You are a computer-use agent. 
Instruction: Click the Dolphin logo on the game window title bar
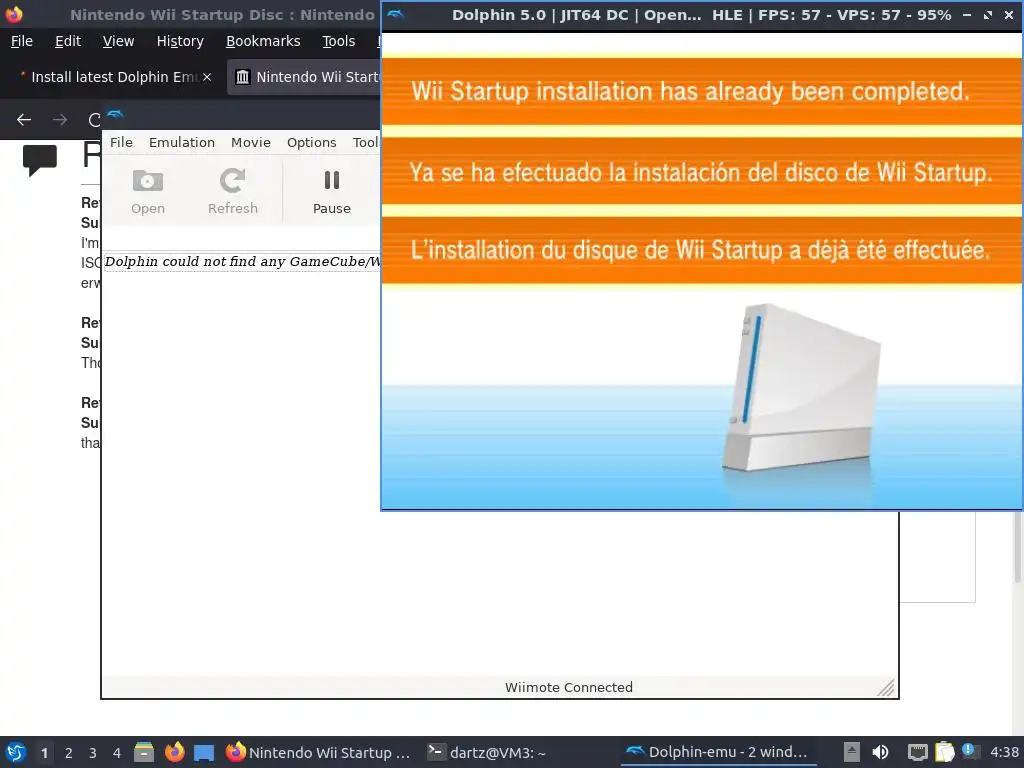pyautogui.click(x=396, y=14)
